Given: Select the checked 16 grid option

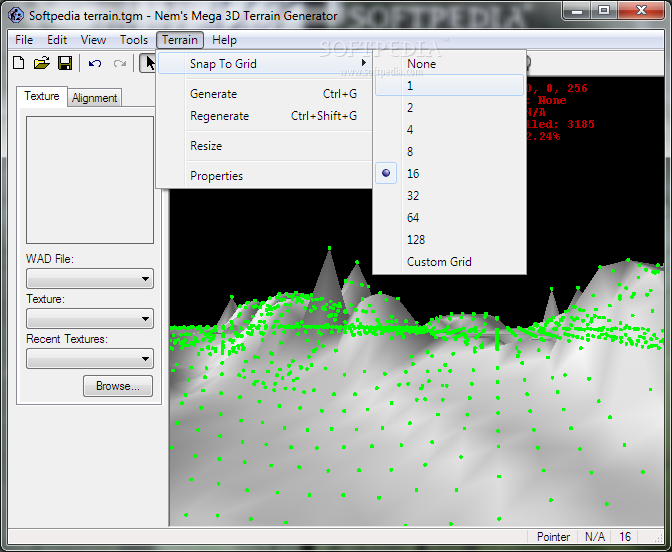Looking at the screenshot, I should (x=449, y=173).
